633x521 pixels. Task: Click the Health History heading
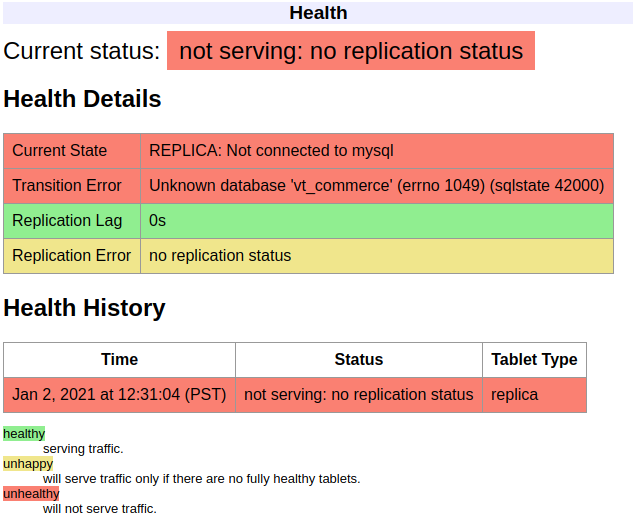click(x=84, y=308)
